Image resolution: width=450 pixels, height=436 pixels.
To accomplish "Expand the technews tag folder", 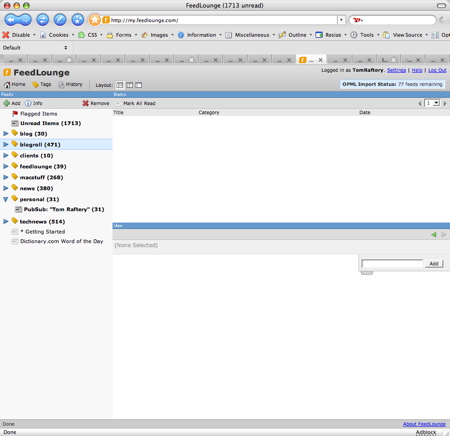I will tap(6, 221).
